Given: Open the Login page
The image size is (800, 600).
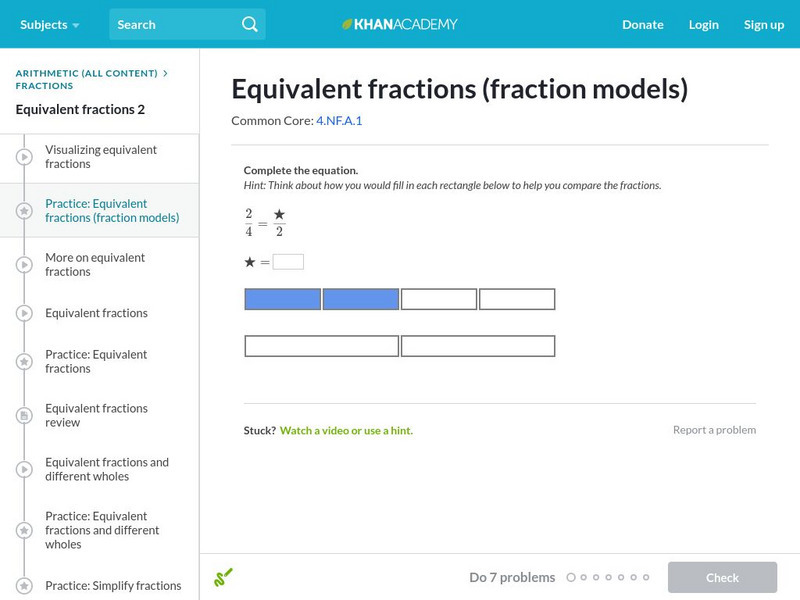Looking at the screenshot, I should tap(703, 24).
